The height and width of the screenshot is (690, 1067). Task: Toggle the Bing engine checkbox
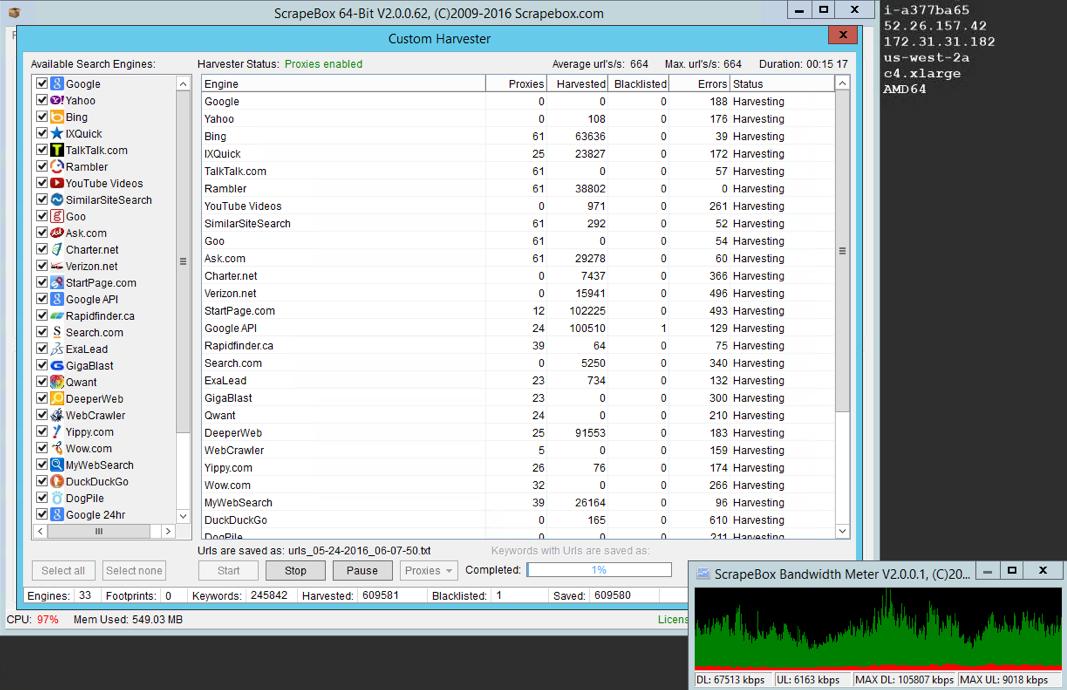(42, 117)
